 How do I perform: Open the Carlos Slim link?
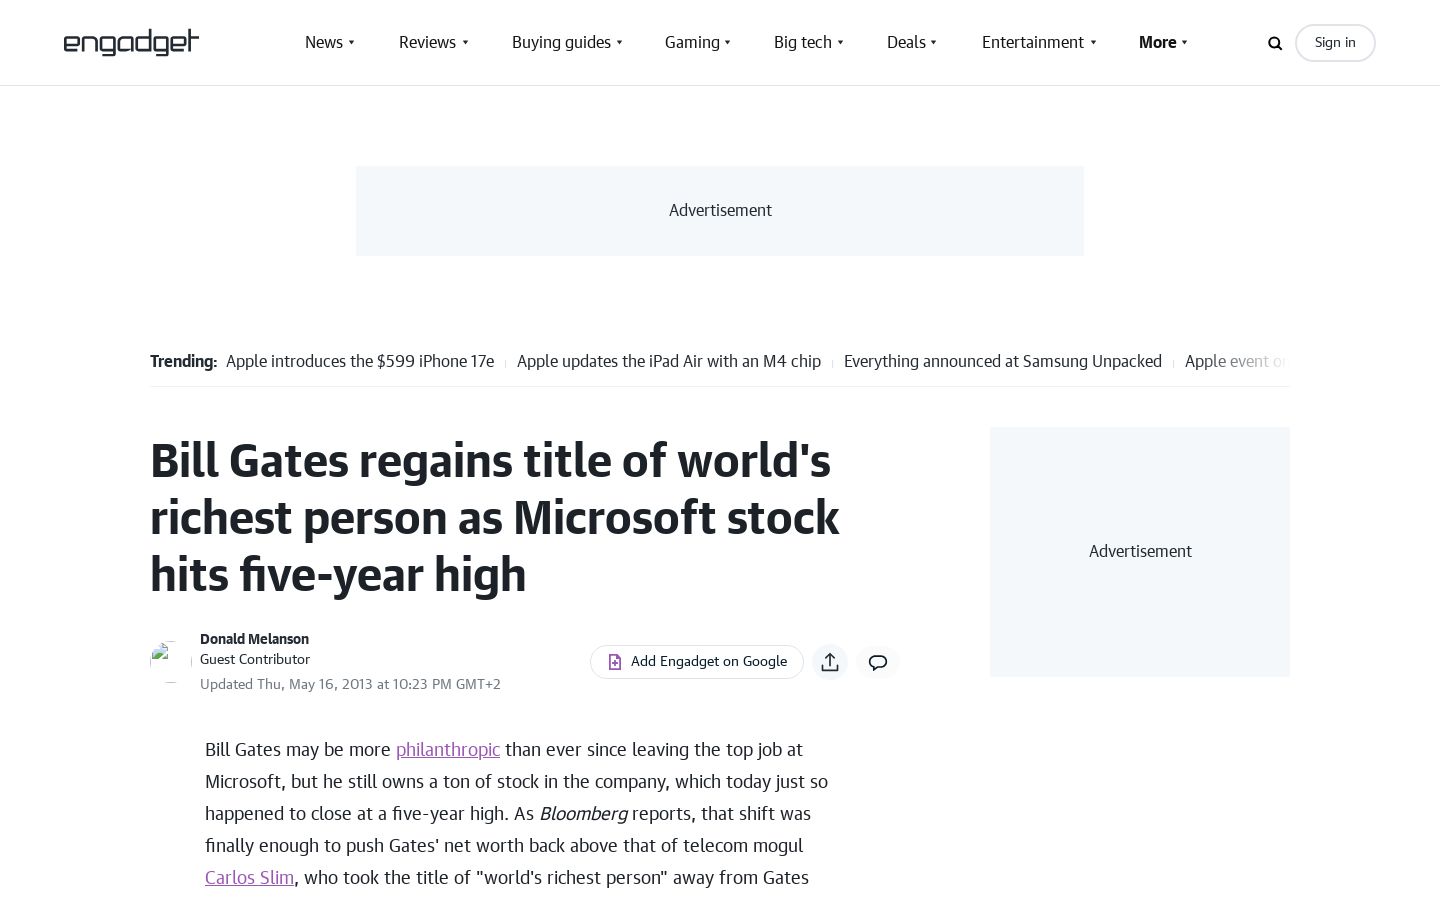(x=249, y=877)
